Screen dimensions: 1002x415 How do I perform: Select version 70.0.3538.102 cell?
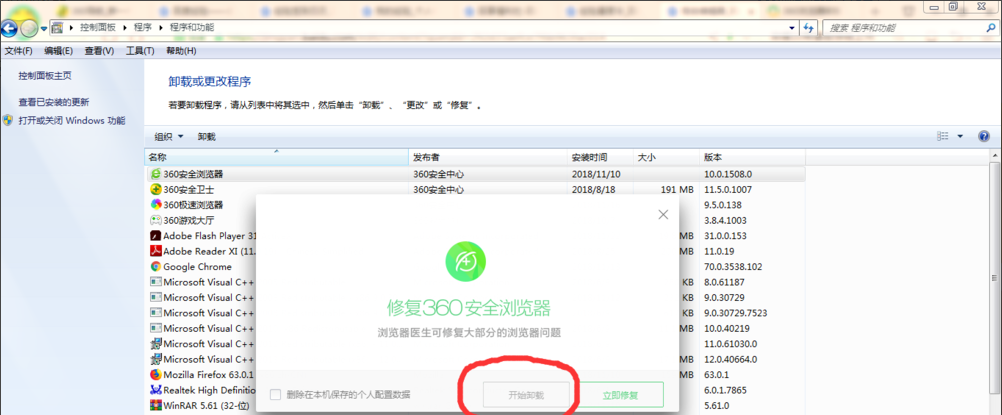click(733, 267)
